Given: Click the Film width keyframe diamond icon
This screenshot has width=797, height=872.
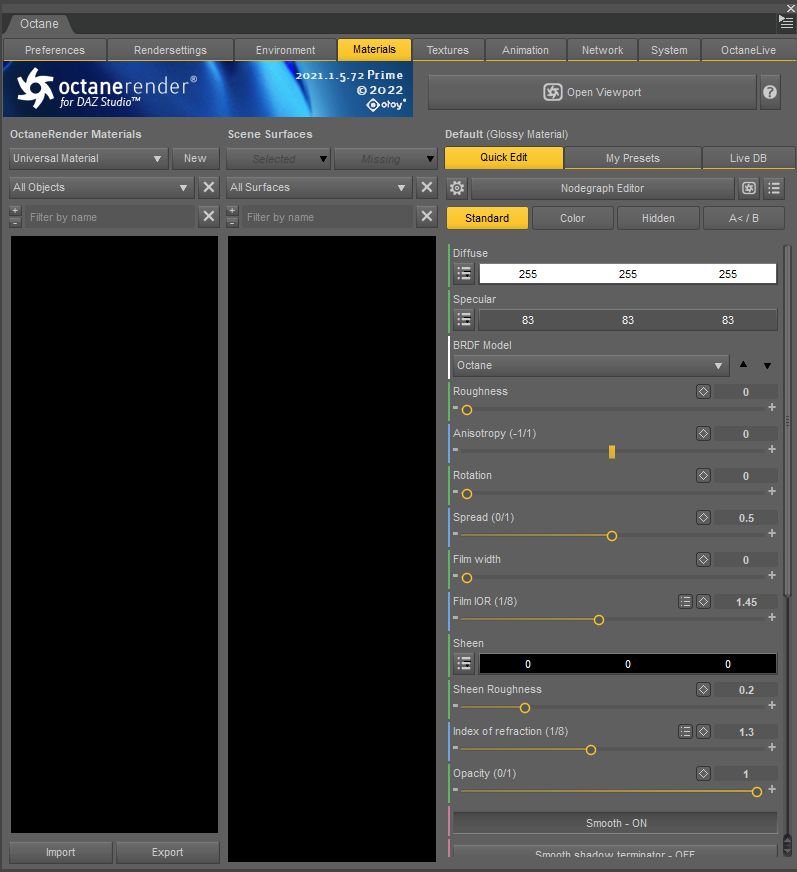Looking at the screenshot, I should [x=703, y=559].
